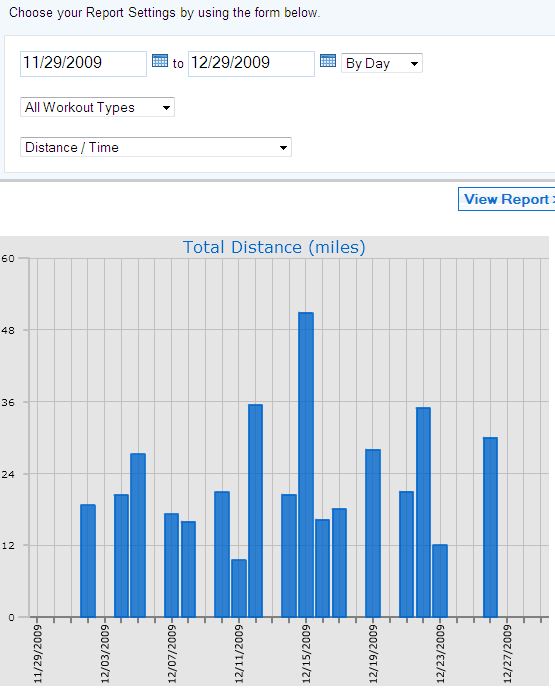Screen dimensions: 555x690
Task: Expand the By Day dropdown
Action: 382,63
